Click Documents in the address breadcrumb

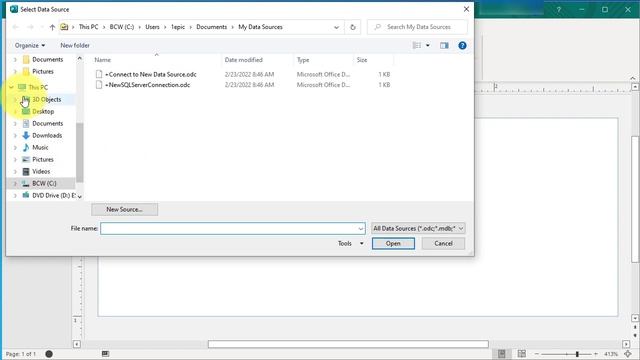coord(211,27)
